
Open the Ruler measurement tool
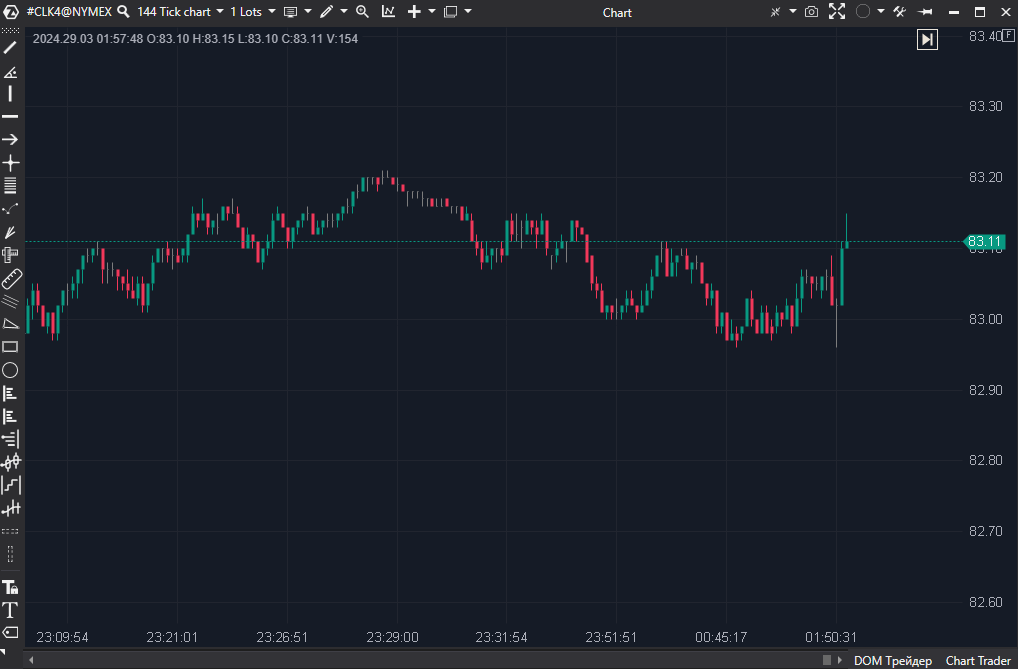point(11,277)
